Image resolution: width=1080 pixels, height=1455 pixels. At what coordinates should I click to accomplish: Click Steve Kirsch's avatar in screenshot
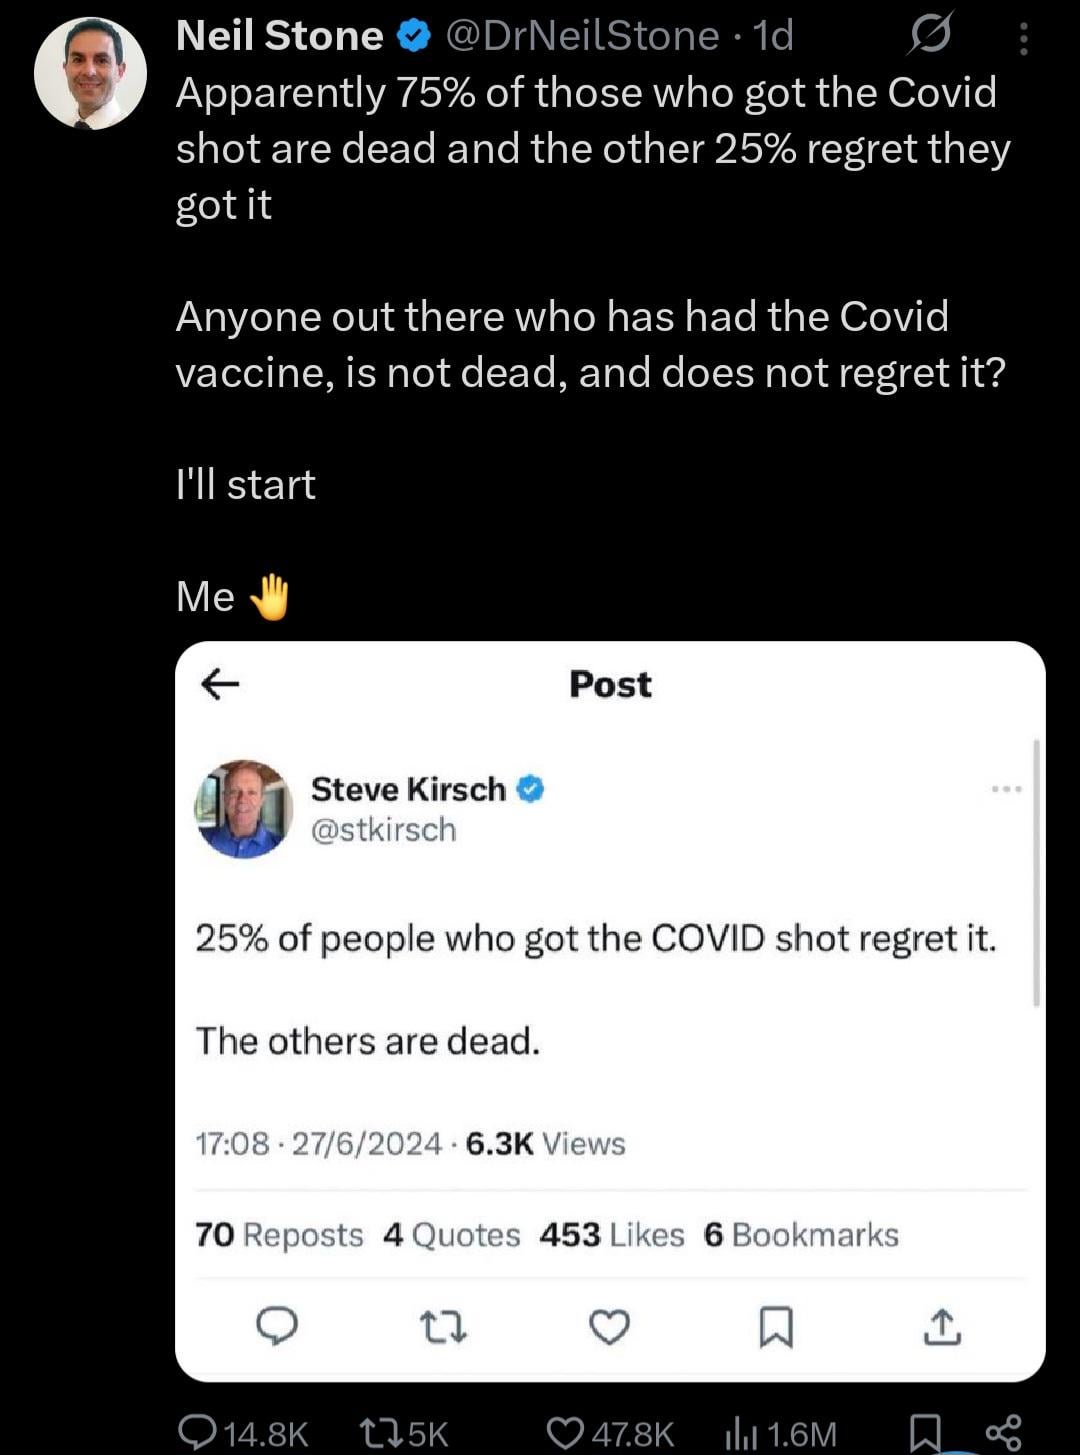coord(243,809)
